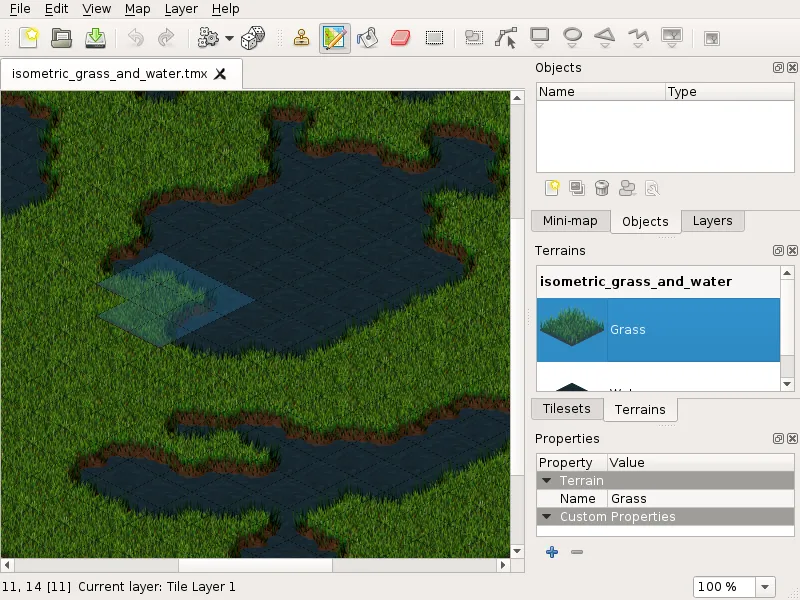Switch to the Tilesets tab
This screenshot has width=800, height=600.
[x=566, y=408]
